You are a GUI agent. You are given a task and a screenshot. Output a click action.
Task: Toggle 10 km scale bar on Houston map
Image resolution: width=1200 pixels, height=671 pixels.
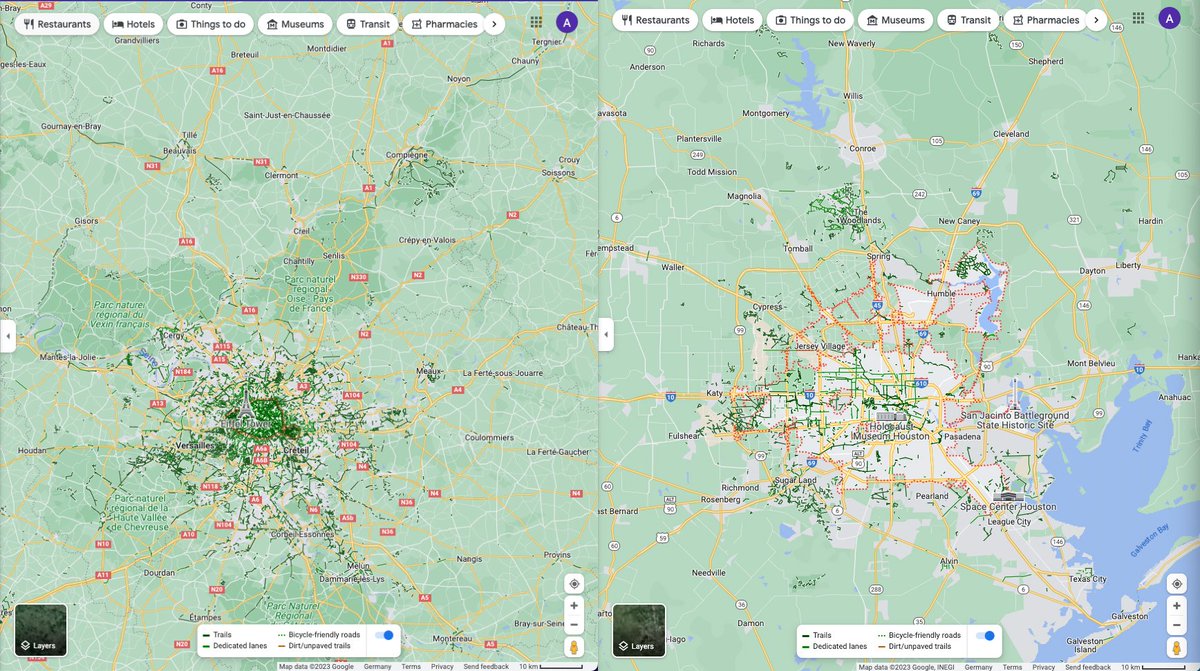click(1153, 666)
